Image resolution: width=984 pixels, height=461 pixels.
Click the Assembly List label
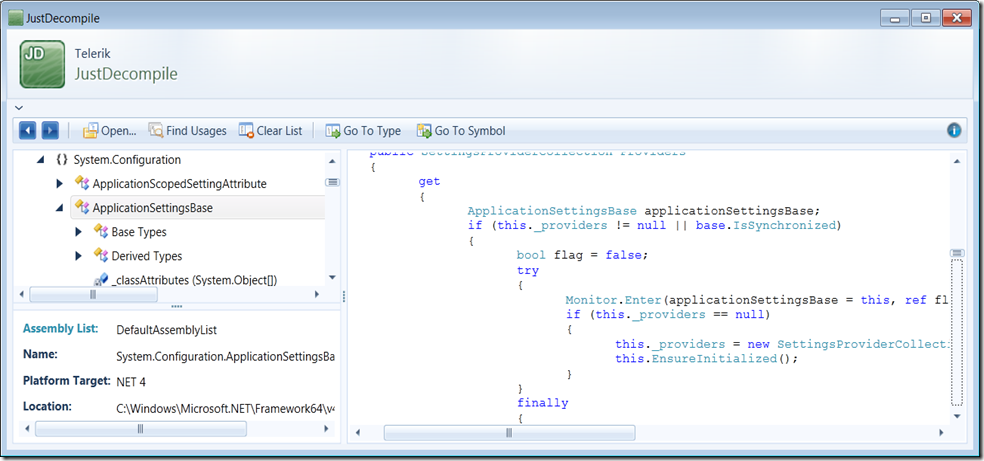[60, 329]
